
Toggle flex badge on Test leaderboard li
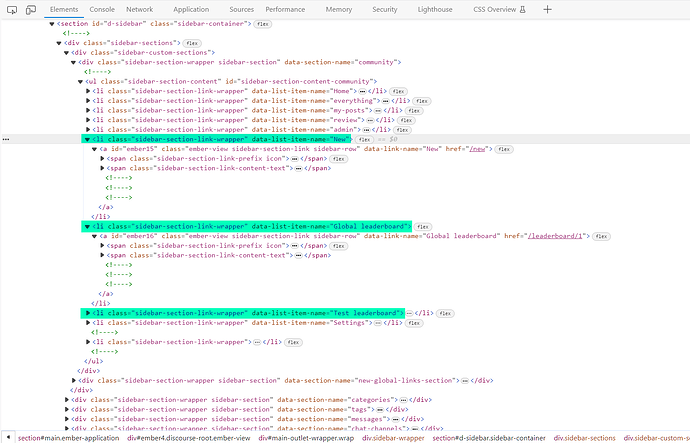tap(445, 314)
